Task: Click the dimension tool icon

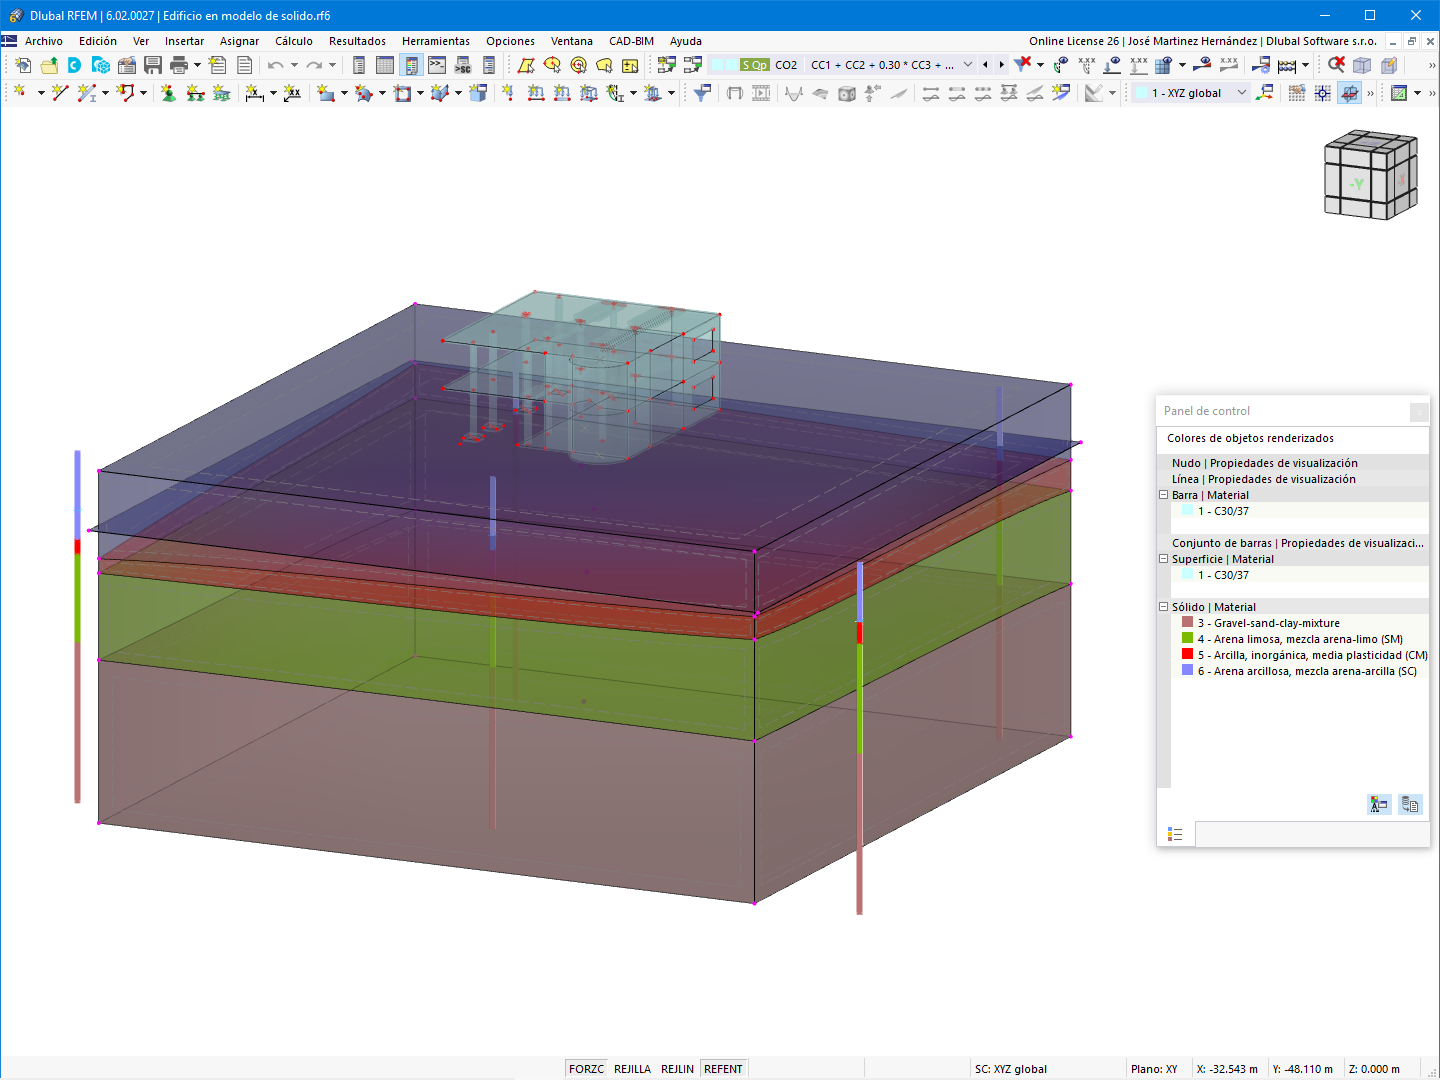Action: [x=255, y=93]
